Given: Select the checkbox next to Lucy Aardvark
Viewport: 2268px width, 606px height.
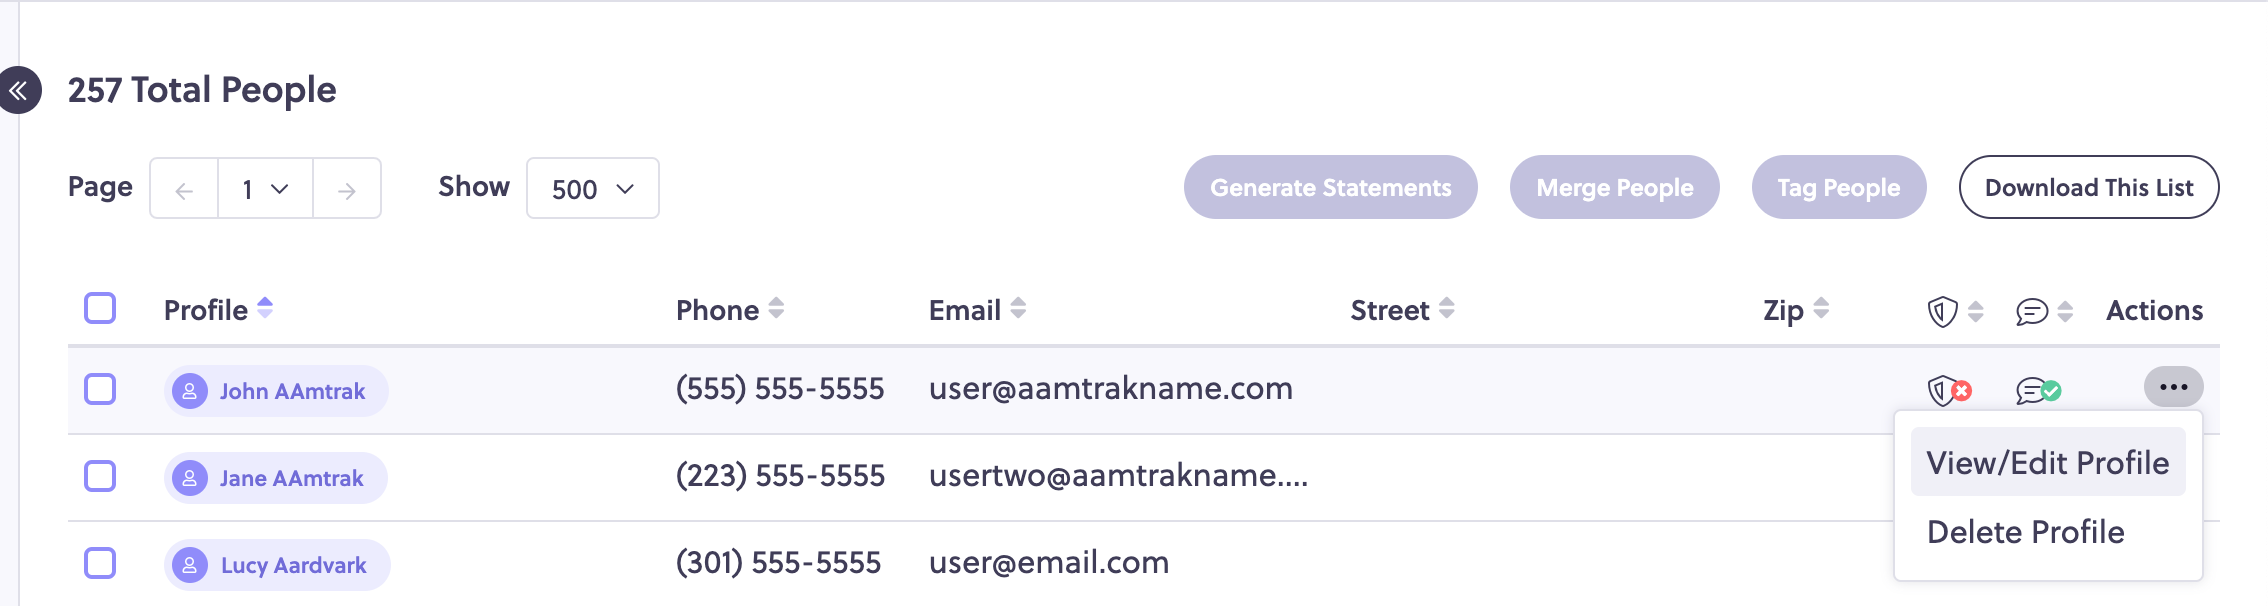Looking at the screenshot, I should click(x=100, y=563).
